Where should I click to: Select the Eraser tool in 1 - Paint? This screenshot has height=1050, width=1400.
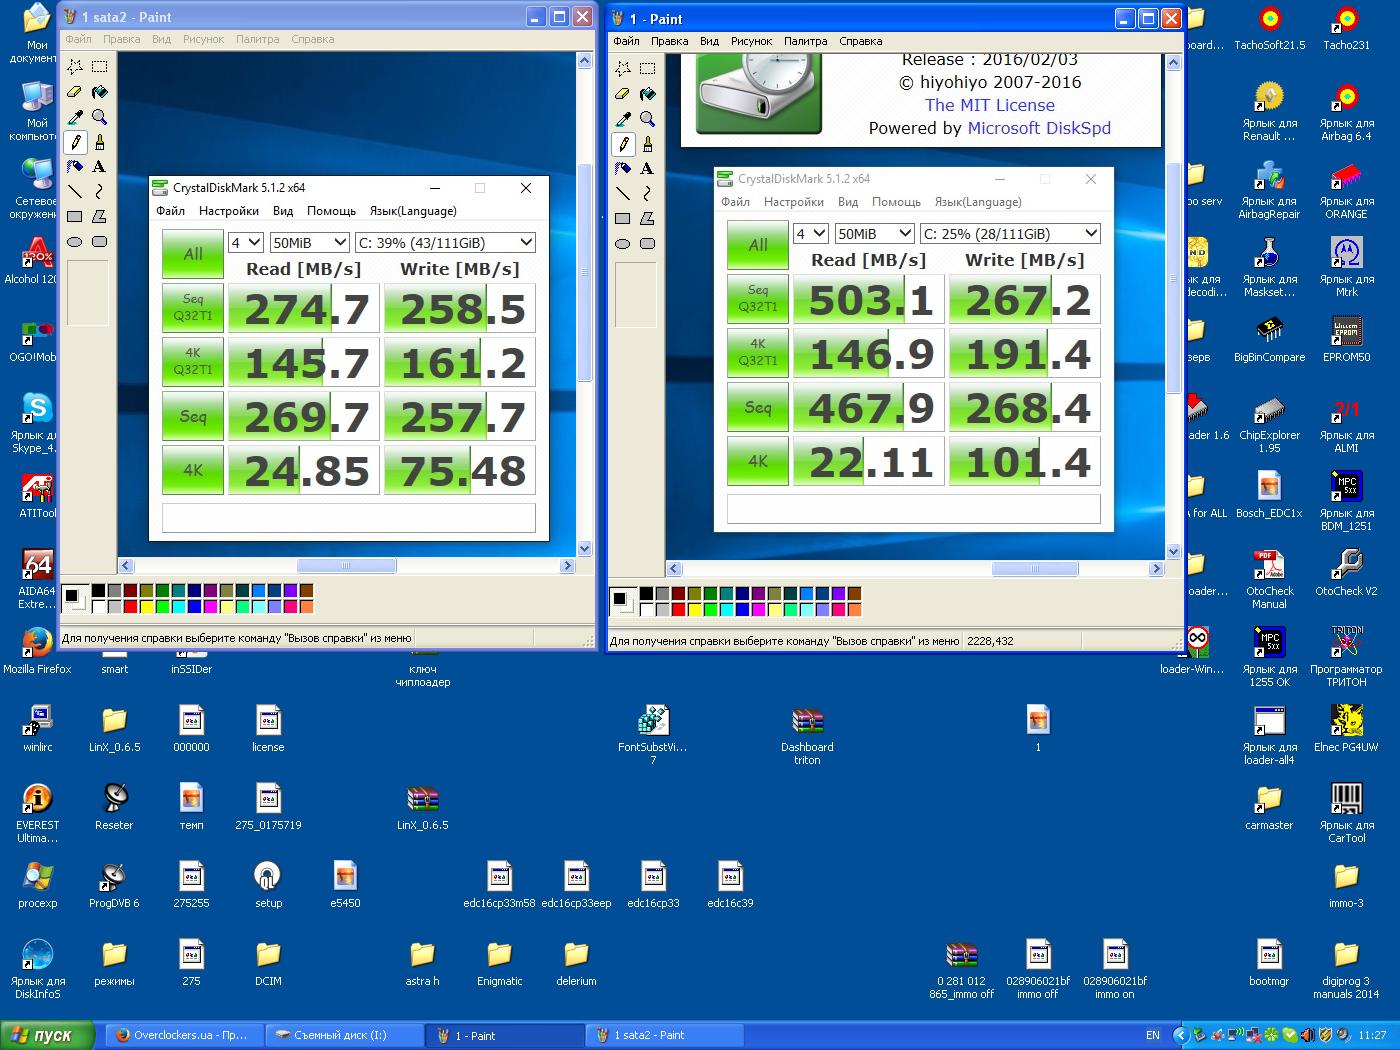point(623,94)
